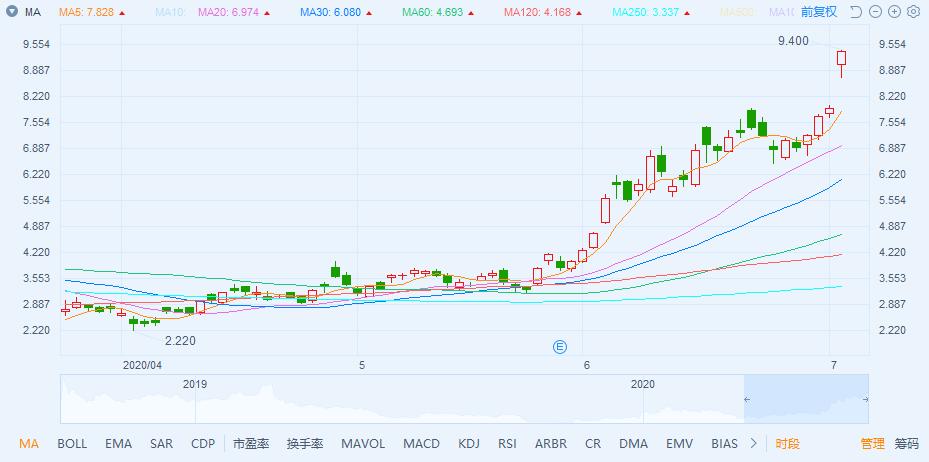Click the 2019 area in the navigator
The width and height of the screenshot is (929, 462).
[x=195, y=384]
